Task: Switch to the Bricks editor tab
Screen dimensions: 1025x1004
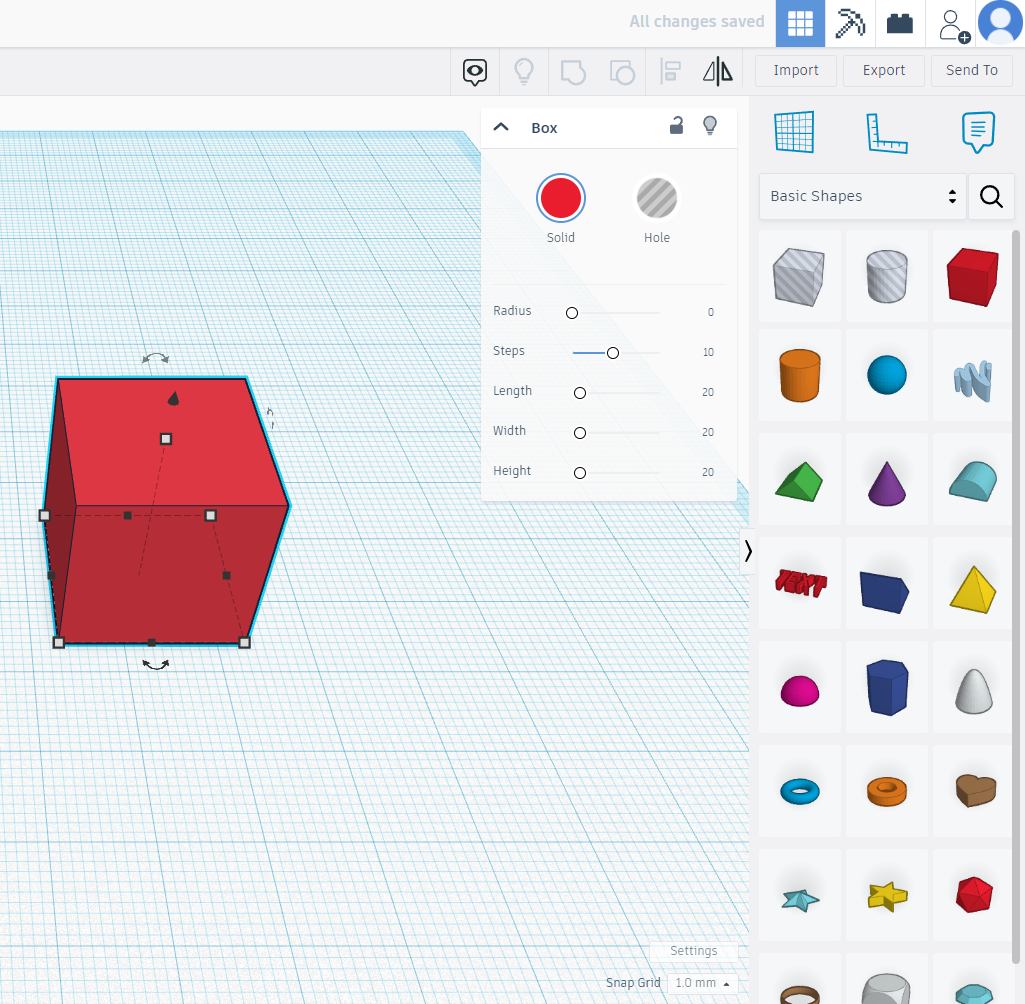Action: pyautogui.click(x=899, y=22)
